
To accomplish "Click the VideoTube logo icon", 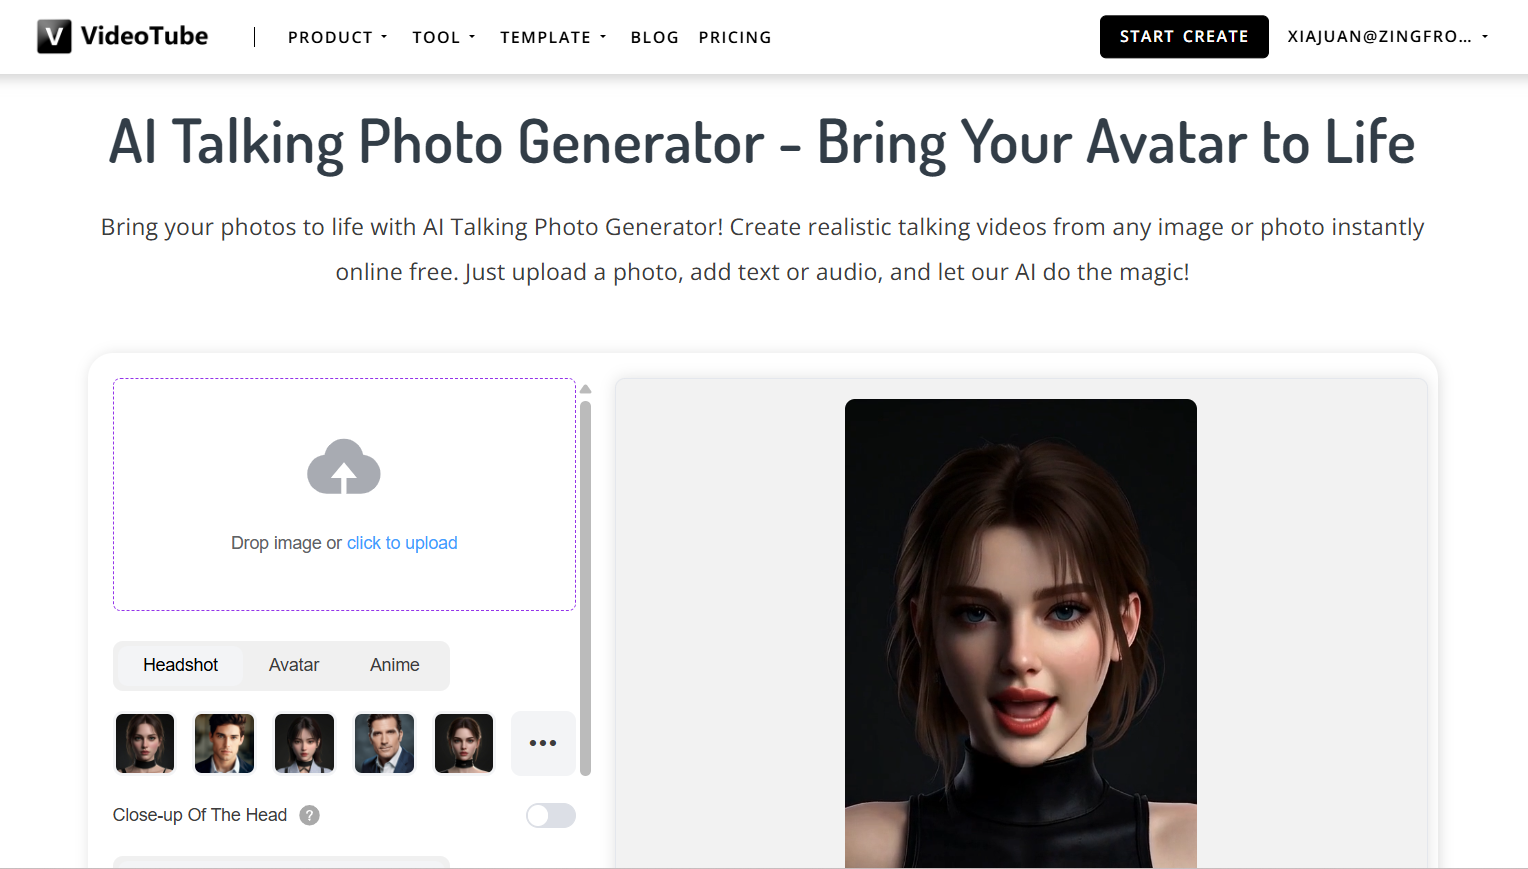I will [54, 36].
